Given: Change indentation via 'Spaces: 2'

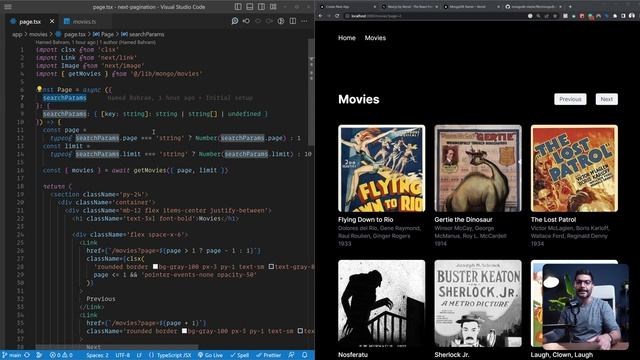Looking at the screenshot, I should (x=97, y=355).
